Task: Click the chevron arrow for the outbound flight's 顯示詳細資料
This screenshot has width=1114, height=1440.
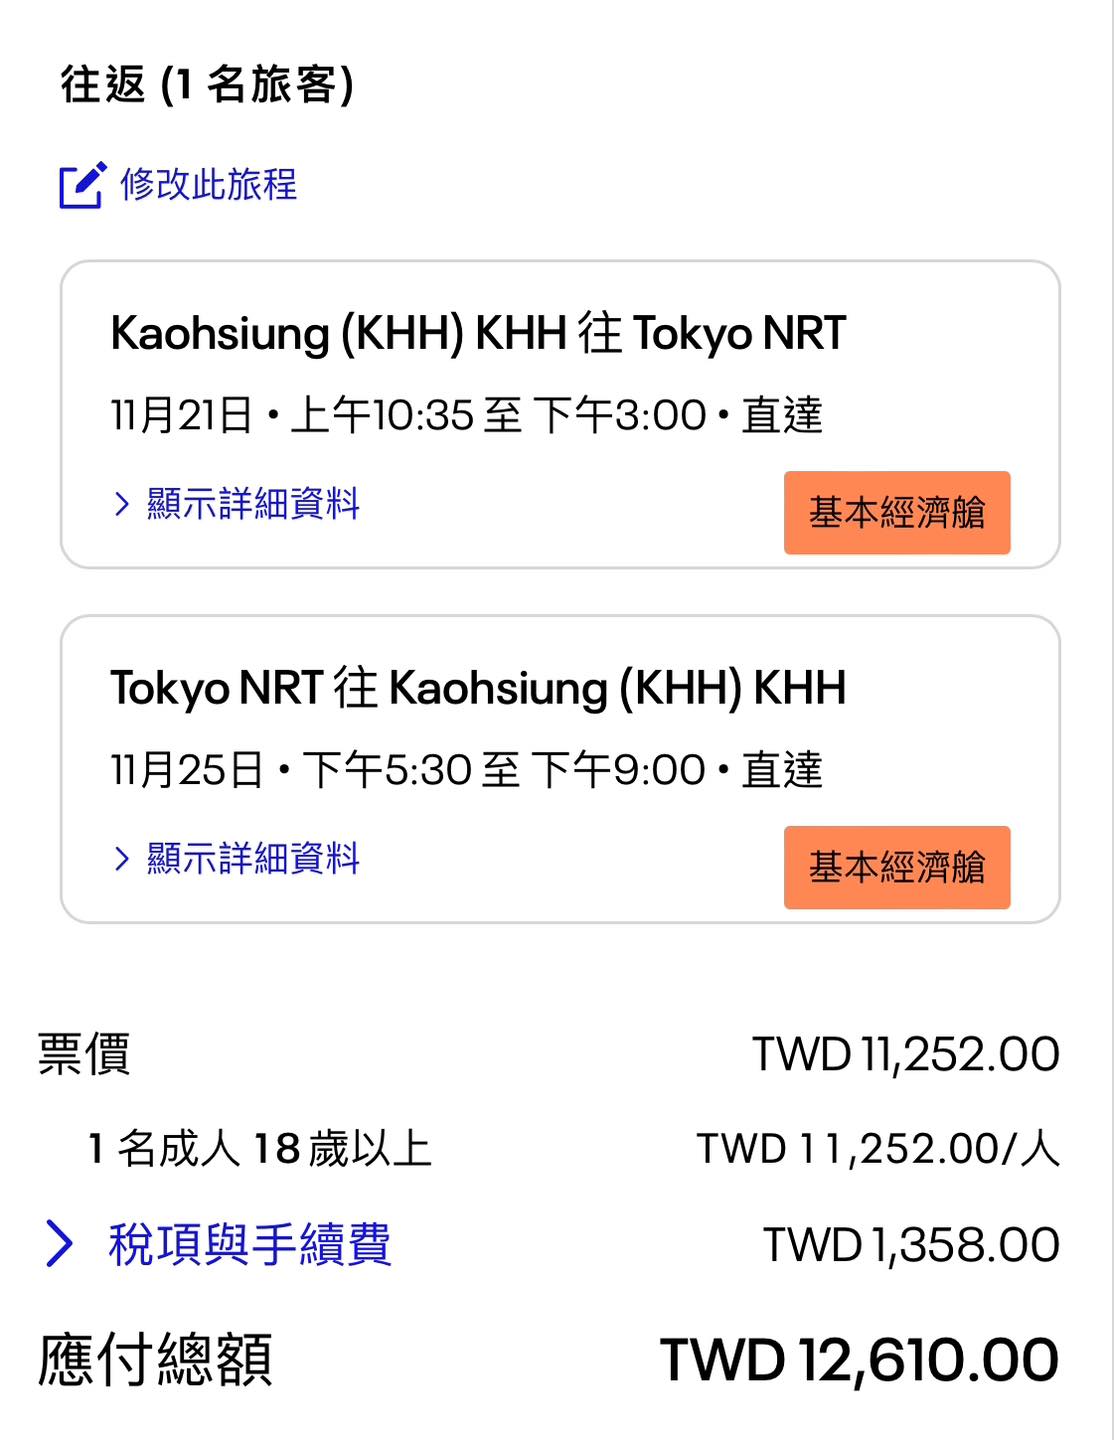Action: coord(122,503)
